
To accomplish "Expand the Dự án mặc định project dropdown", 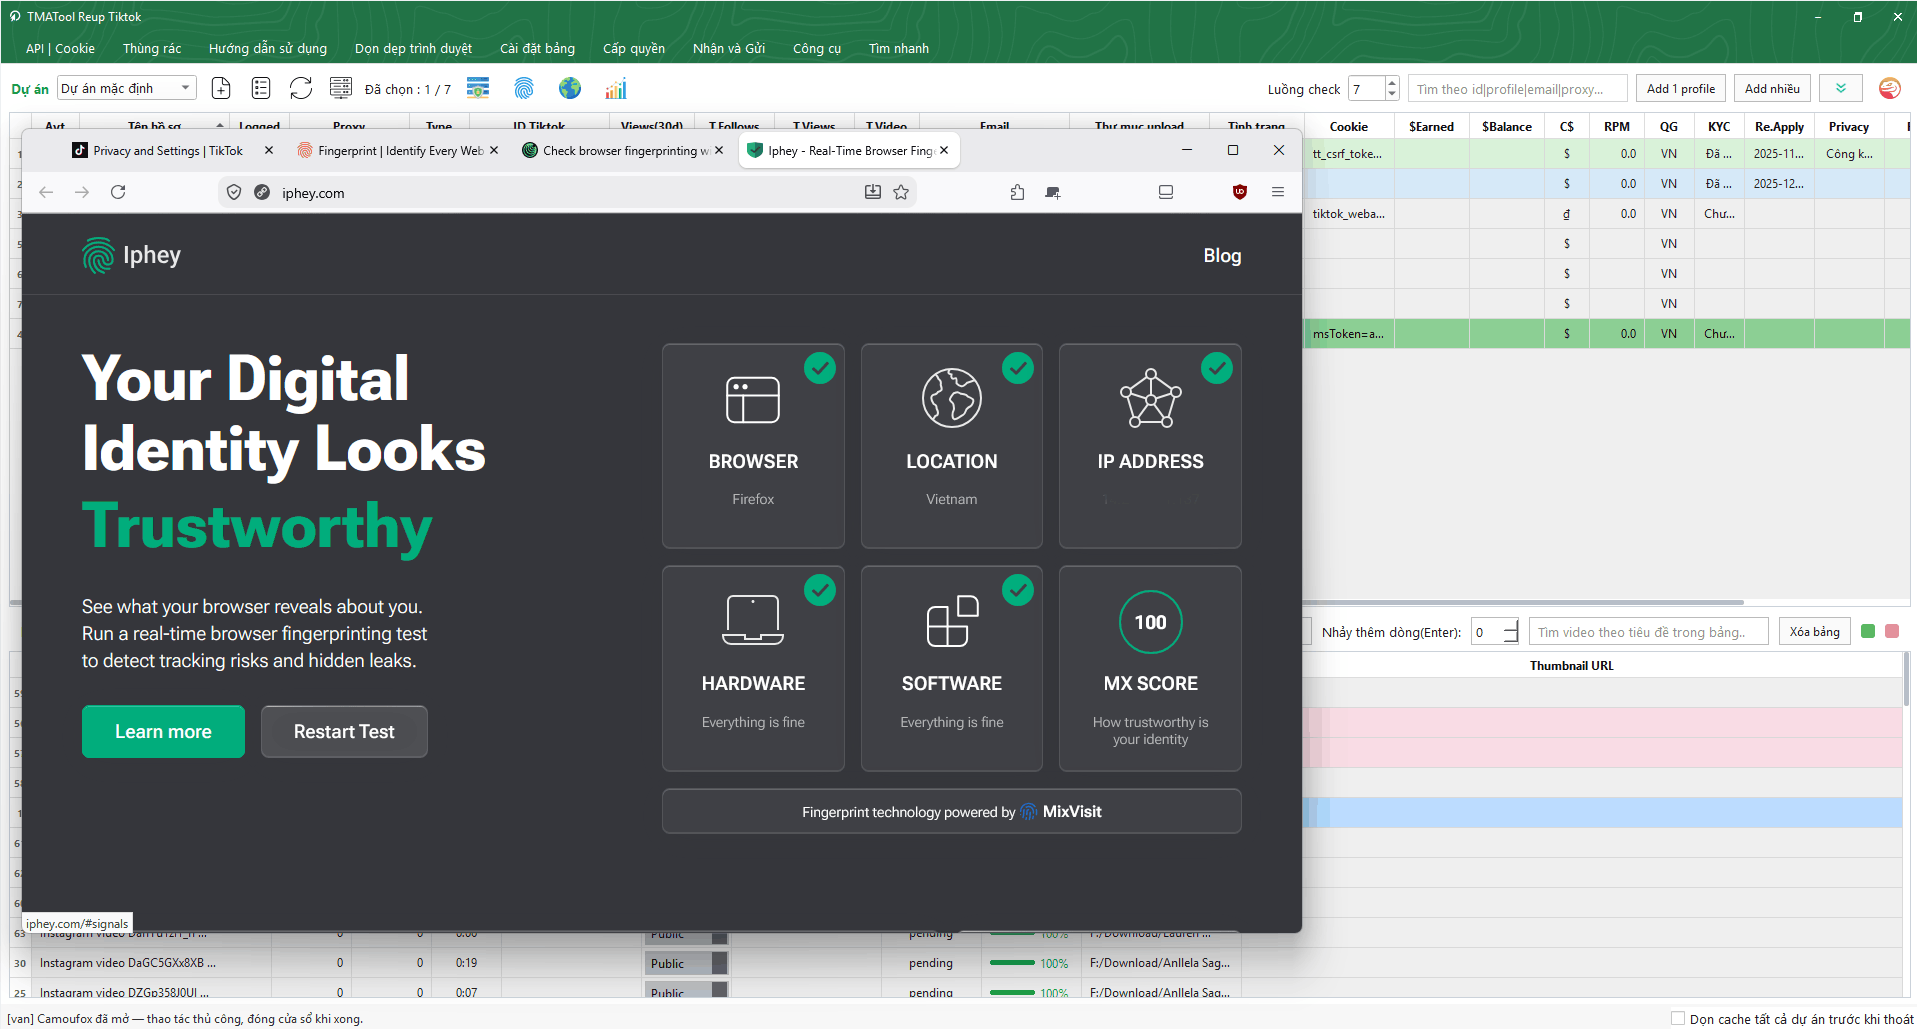I will point(127,88).
